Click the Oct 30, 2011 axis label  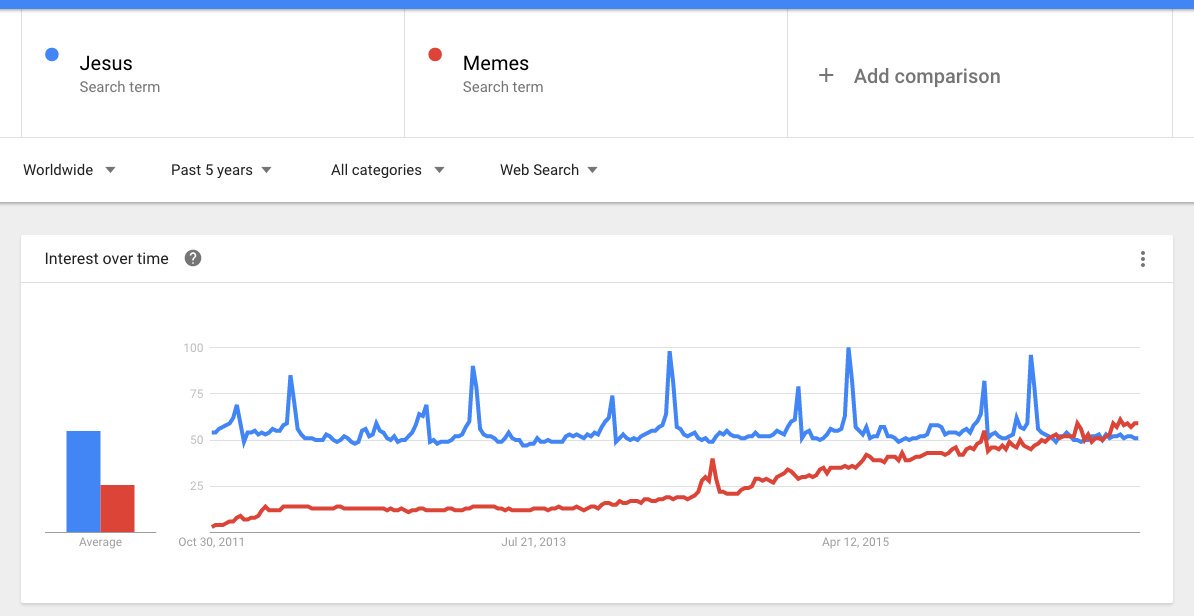(x=211, y=542)
